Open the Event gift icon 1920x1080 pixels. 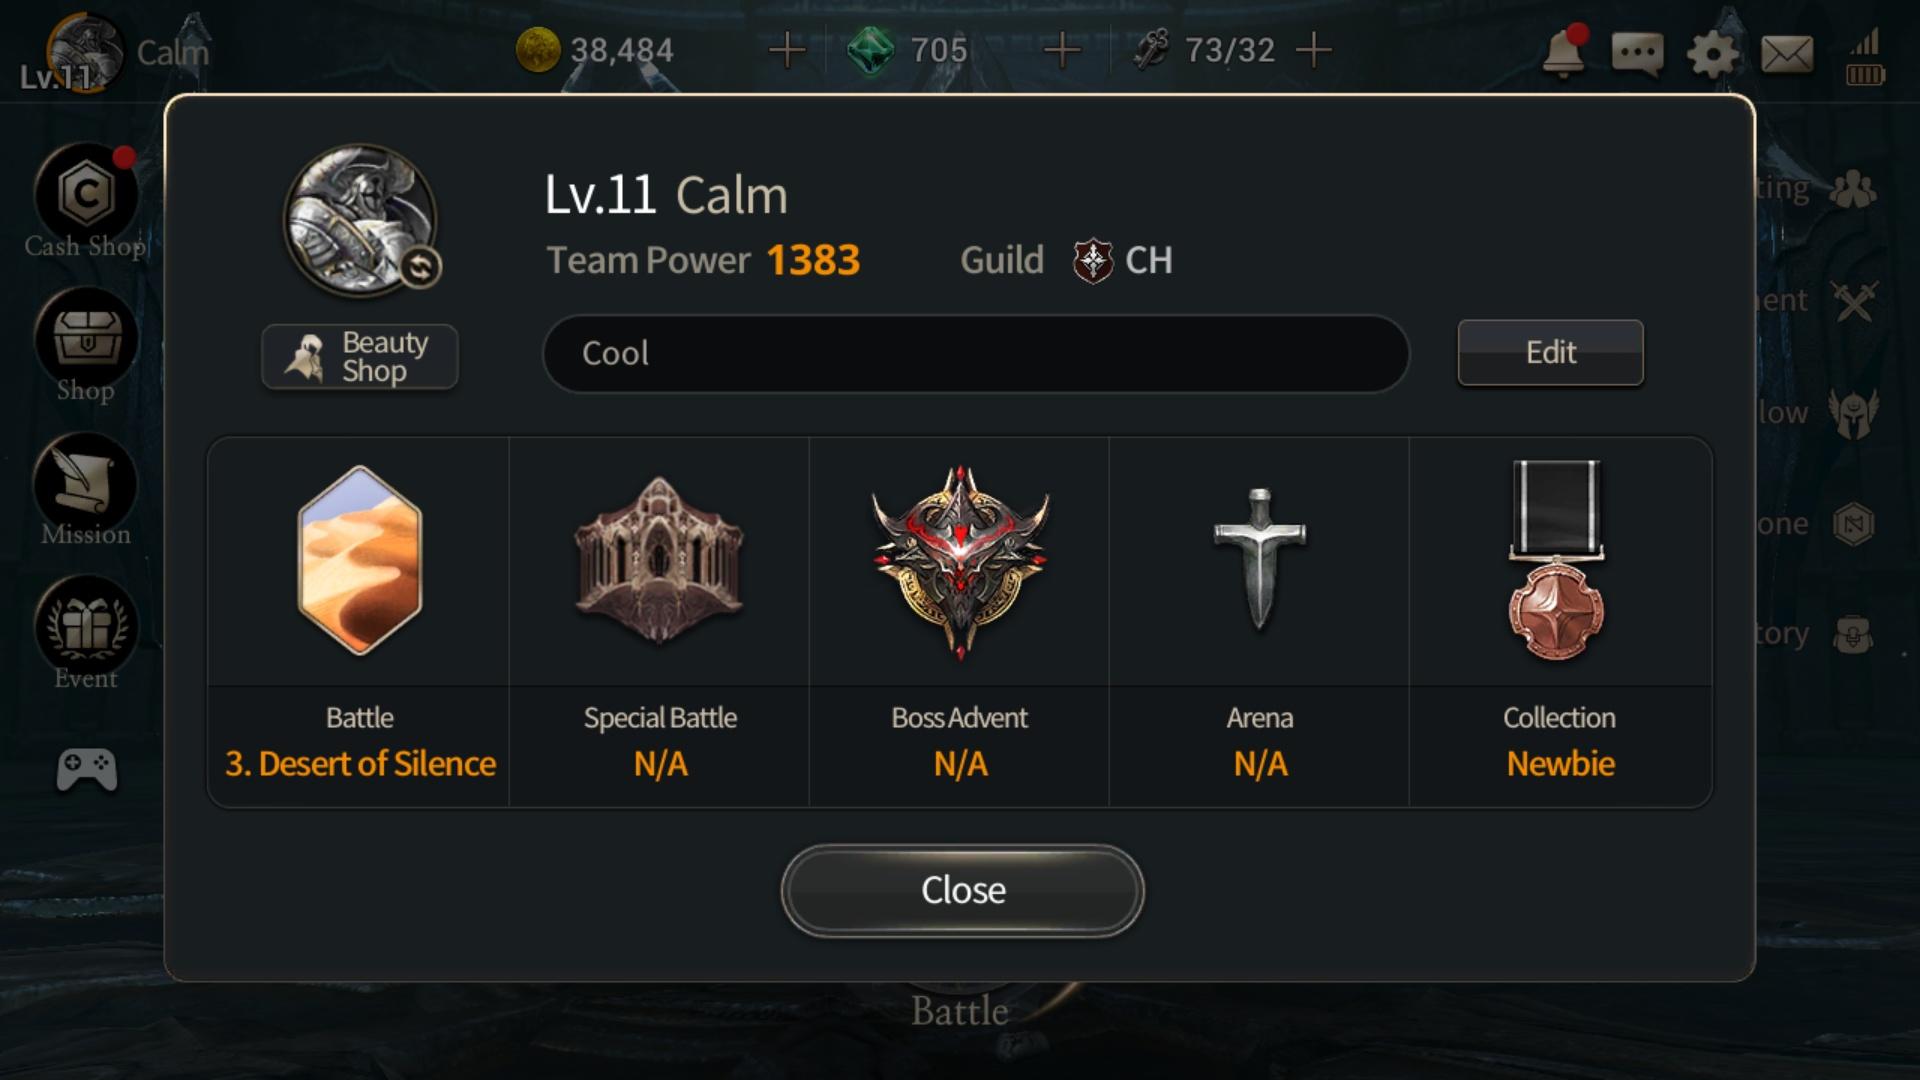pos(86,627)
